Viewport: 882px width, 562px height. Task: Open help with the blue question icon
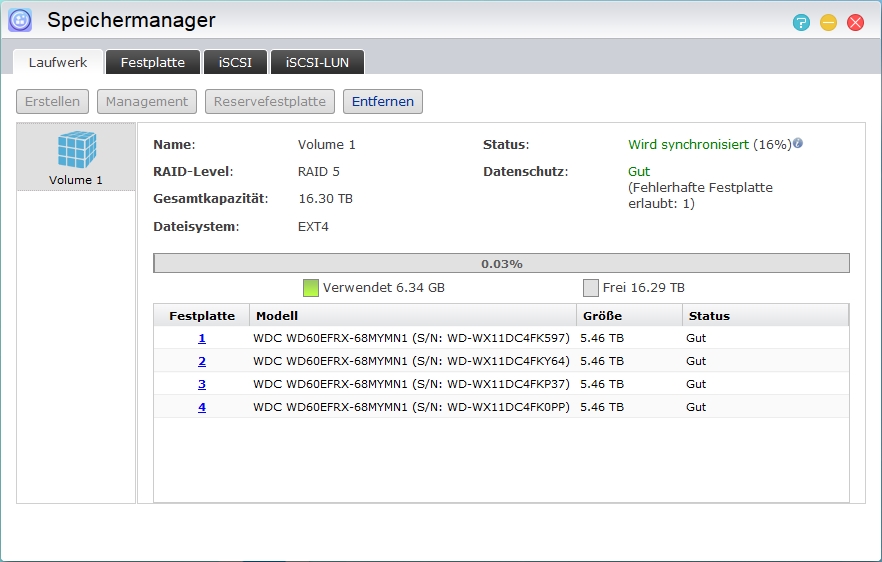pos(801,22)
